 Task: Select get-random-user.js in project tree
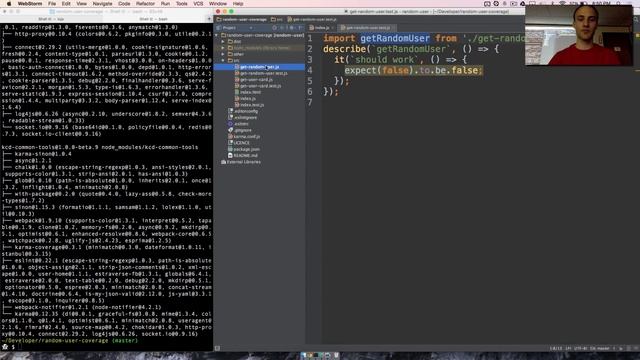(x=259, y=67)
